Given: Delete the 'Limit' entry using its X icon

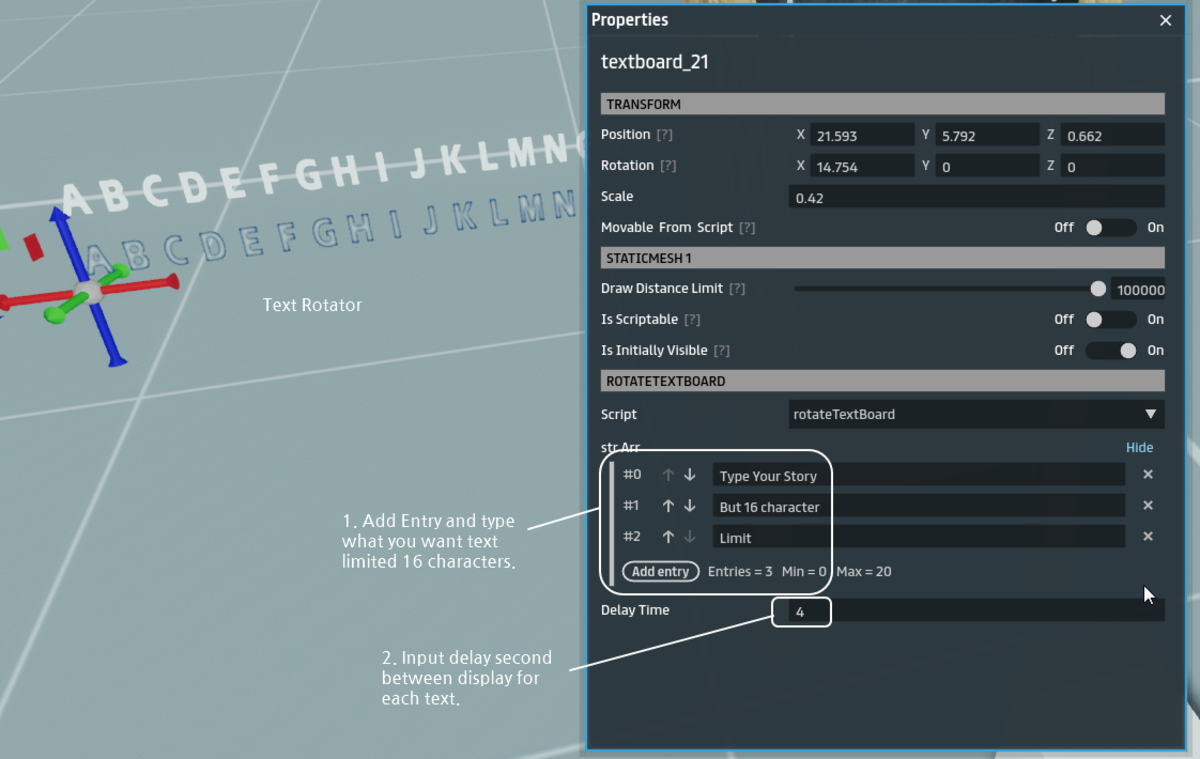Looking at the screenshot, I should tap(1148, 536).
